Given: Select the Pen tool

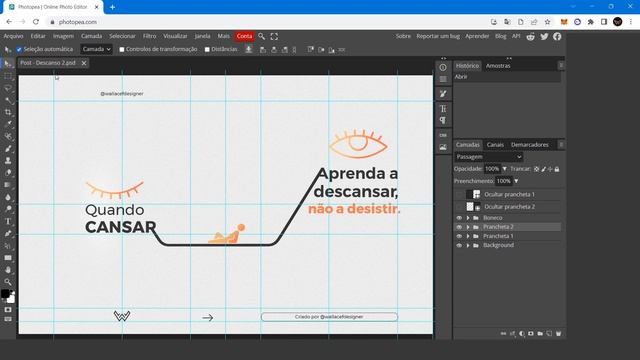Looking at the screenshot, I should tap(8, 233).
